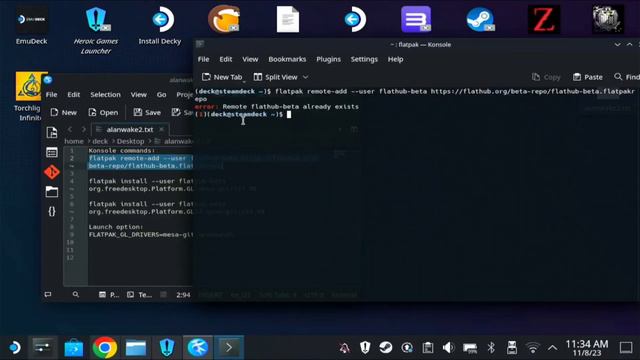Click New Tab in Konsole toolbar
The width and height of the screenshot is (640, 360).
pos(222,77)
